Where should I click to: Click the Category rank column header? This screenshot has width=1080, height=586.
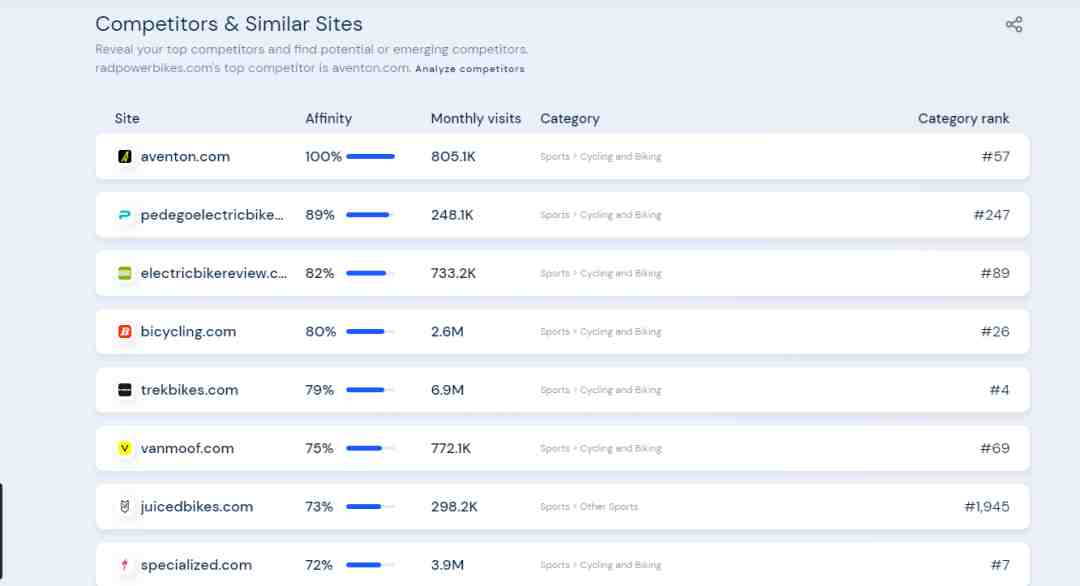pos(964,118)
